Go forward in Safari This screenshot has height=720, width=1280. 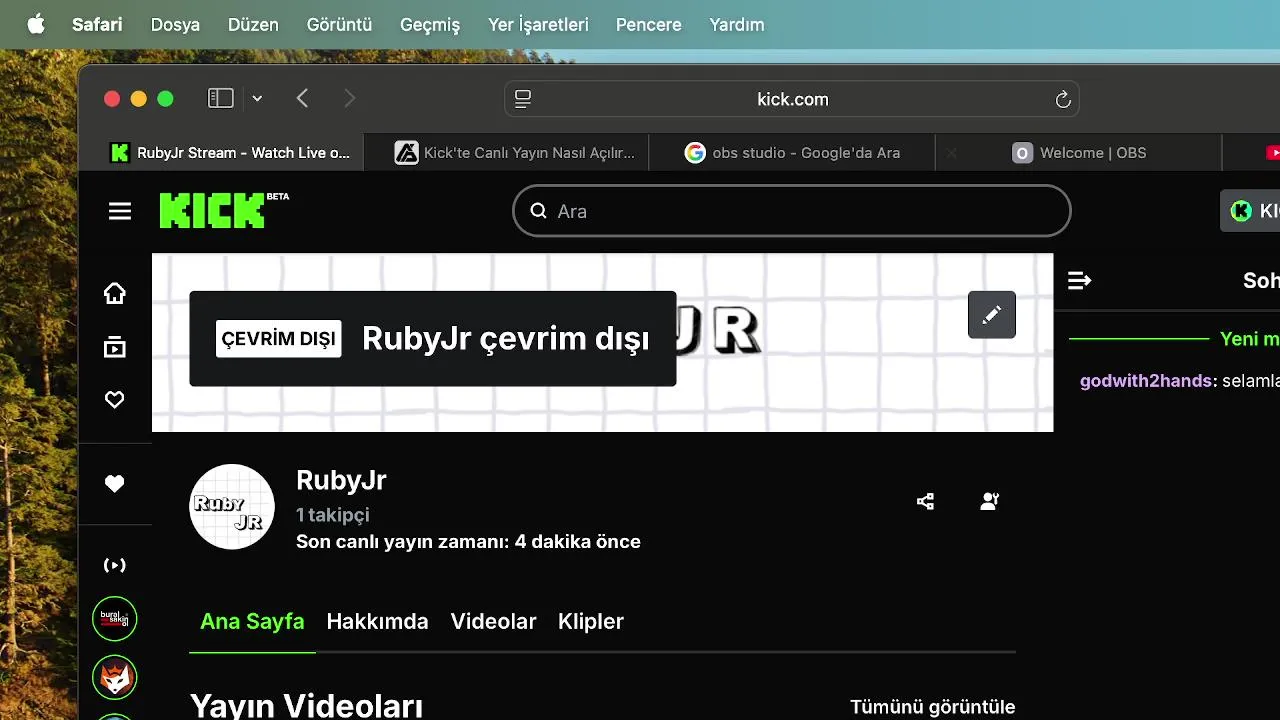pos(349,98)
